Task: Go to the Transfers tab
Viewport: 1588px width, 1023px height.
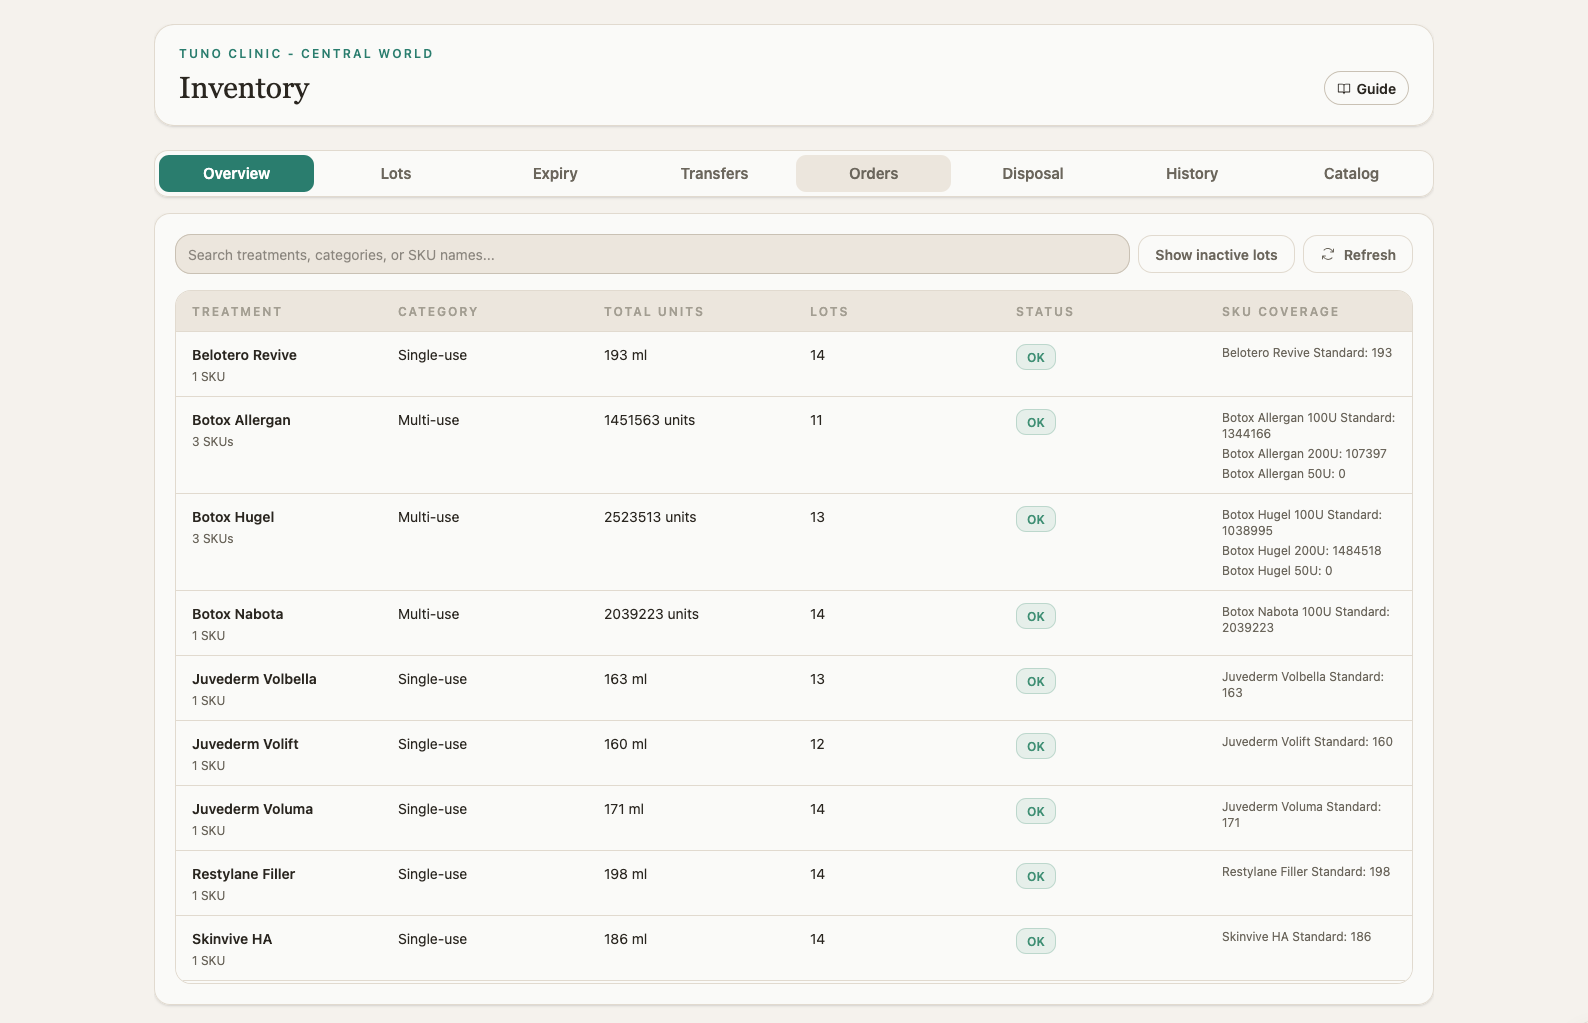Action: click(x=714, y=173)
